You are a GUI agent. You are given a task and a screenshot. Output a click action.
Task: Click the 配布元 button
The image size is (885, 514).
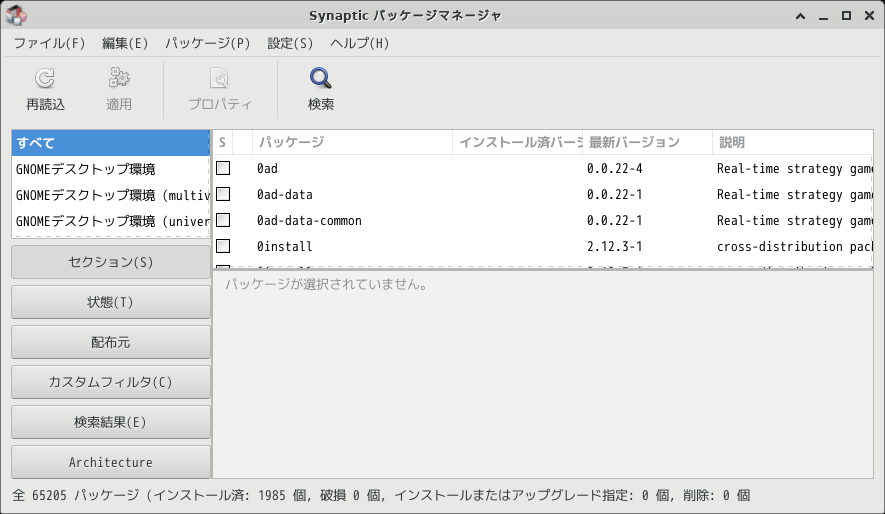[111, 342]
